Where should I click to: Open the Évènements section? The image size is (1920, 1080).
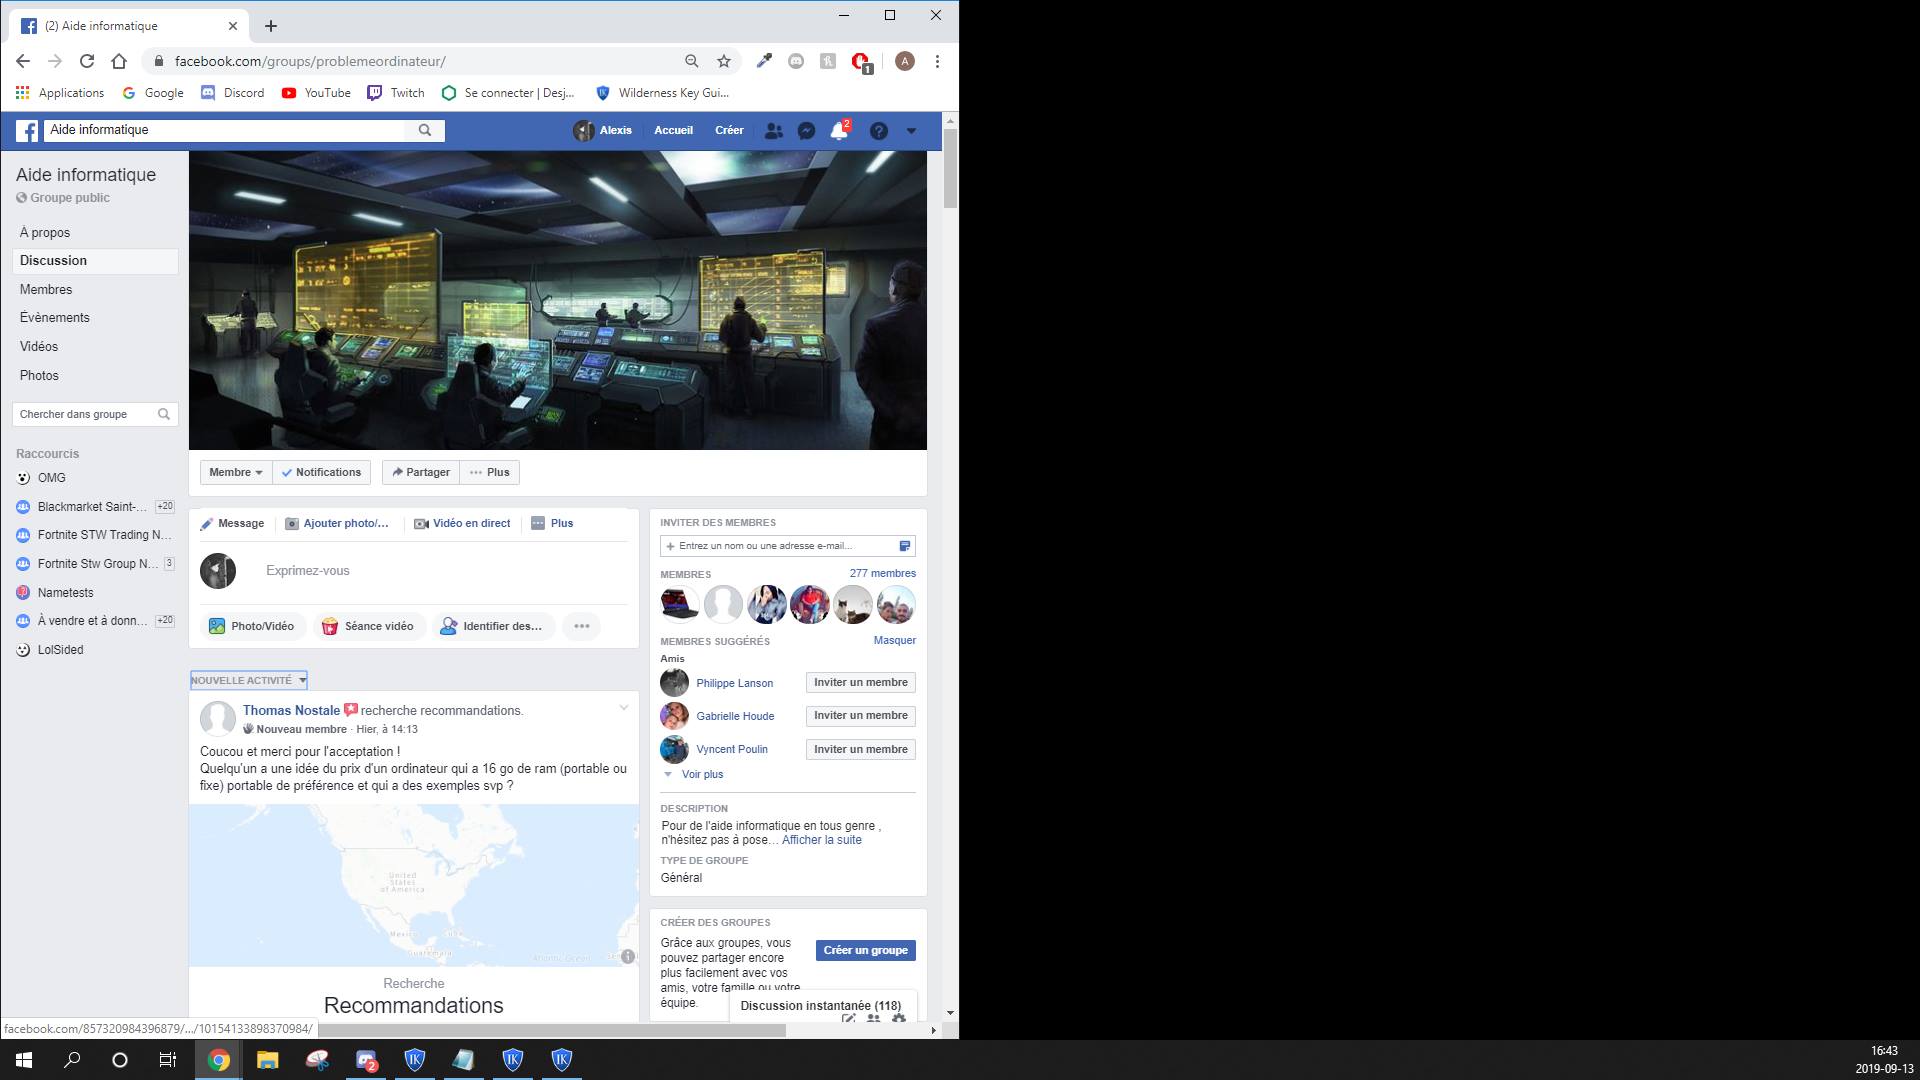point(55,317)
